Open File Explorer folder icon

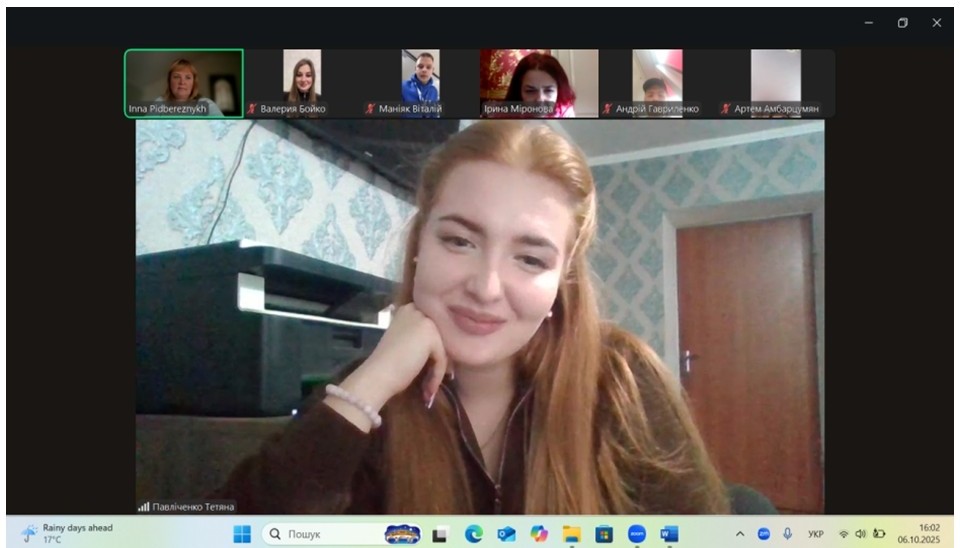572,534
